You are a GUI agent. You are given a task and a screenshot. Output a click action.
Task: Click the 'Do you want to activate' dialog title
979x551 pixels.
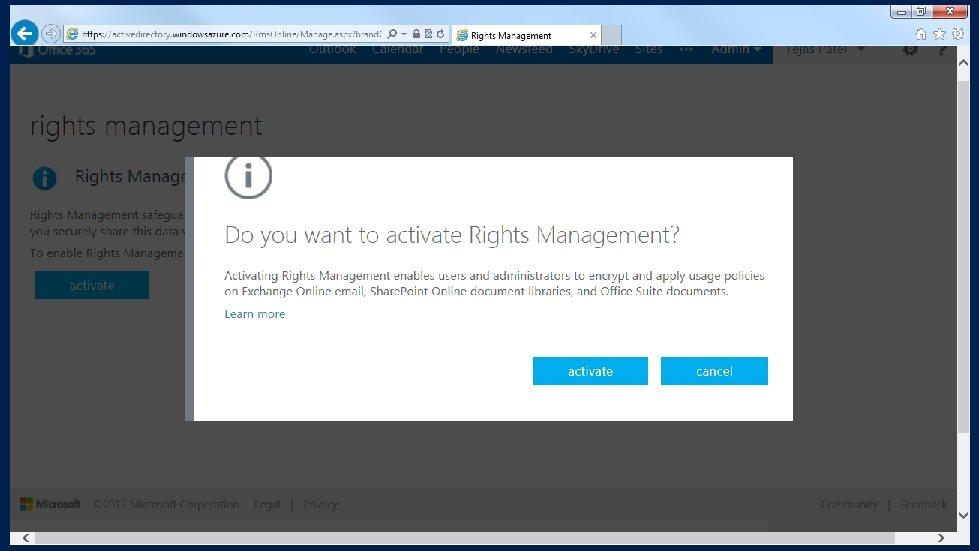452,235
